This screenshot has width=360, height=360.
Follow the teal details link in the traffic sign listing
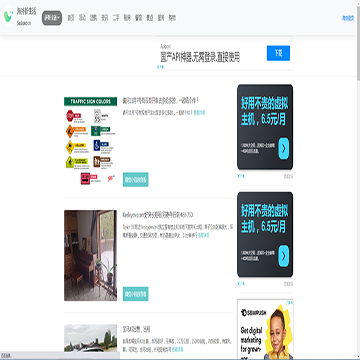199,113
